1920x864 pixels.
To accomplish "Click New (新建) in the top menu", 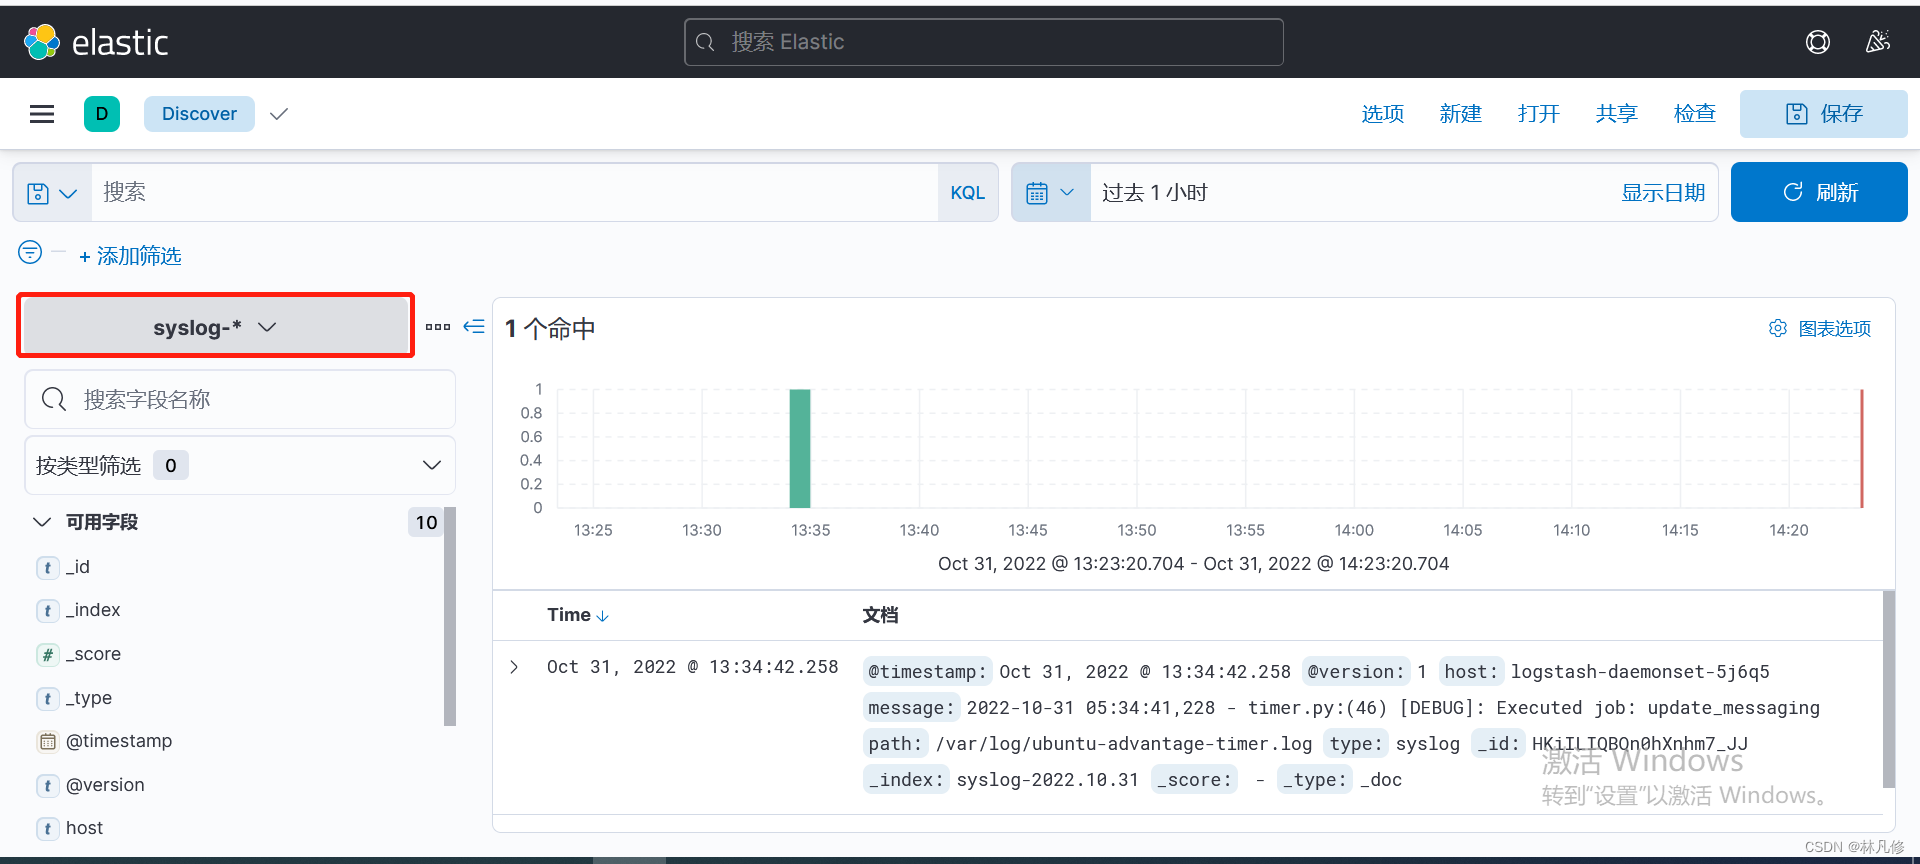I will [1461, 114].
